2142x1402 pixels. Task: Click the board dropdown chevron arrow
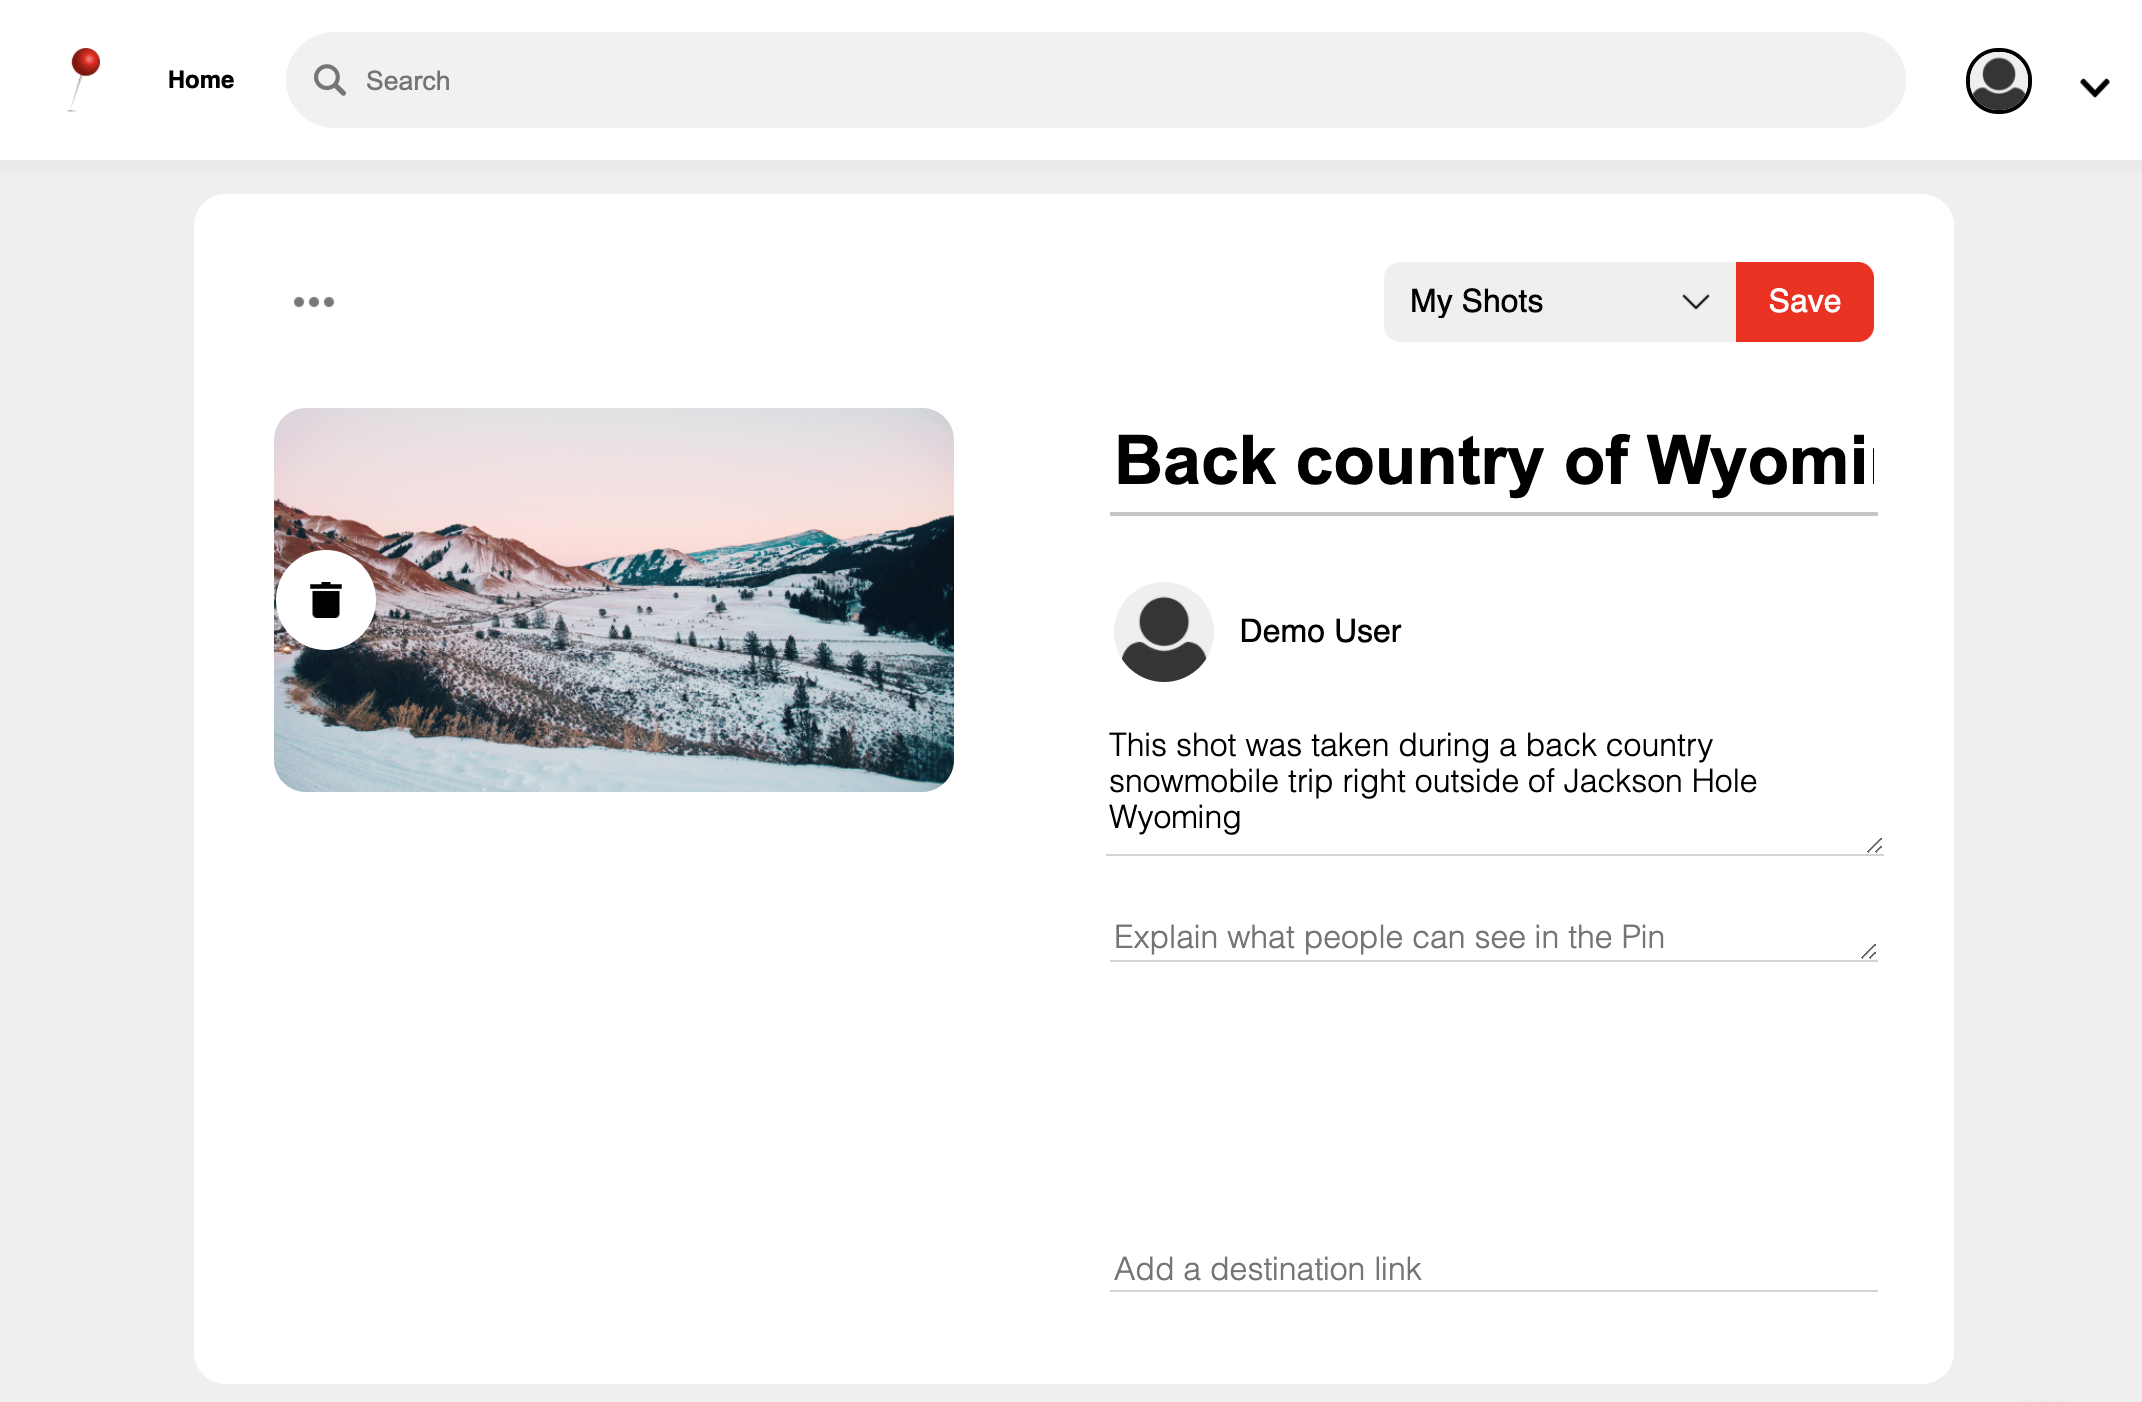pos(1695,302)
